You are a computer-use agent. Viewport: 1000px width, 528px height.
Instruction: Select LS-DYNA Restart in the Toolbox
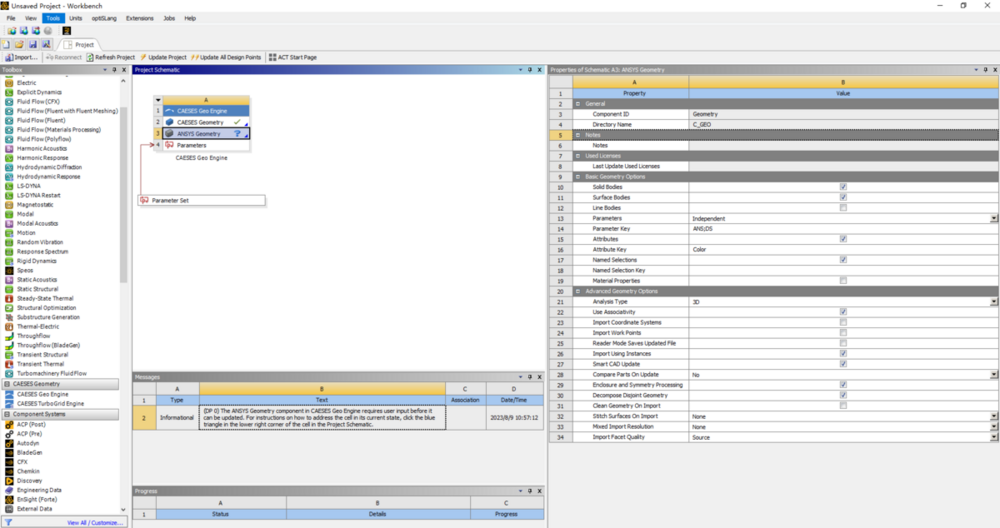tap(38, 195)
